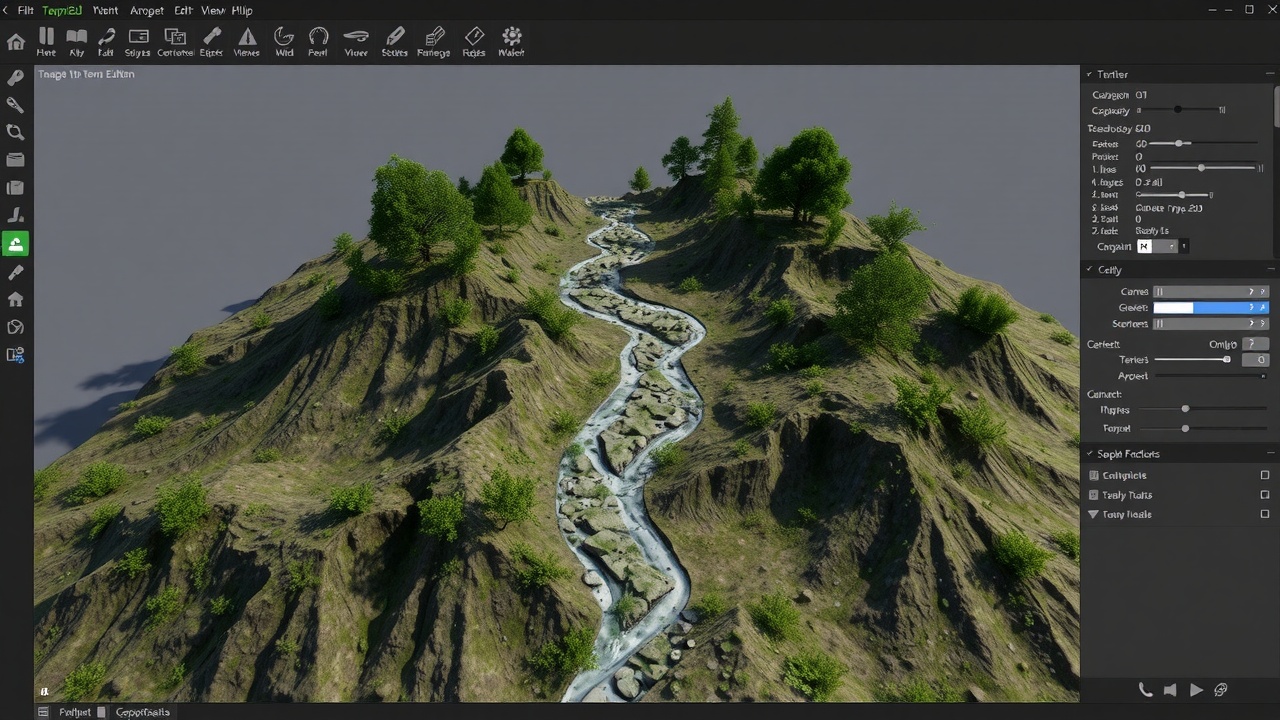Click the 'Falt' link toolbar icon
This screenshot has width=1280, height=720.
click(x=106, y=42)
